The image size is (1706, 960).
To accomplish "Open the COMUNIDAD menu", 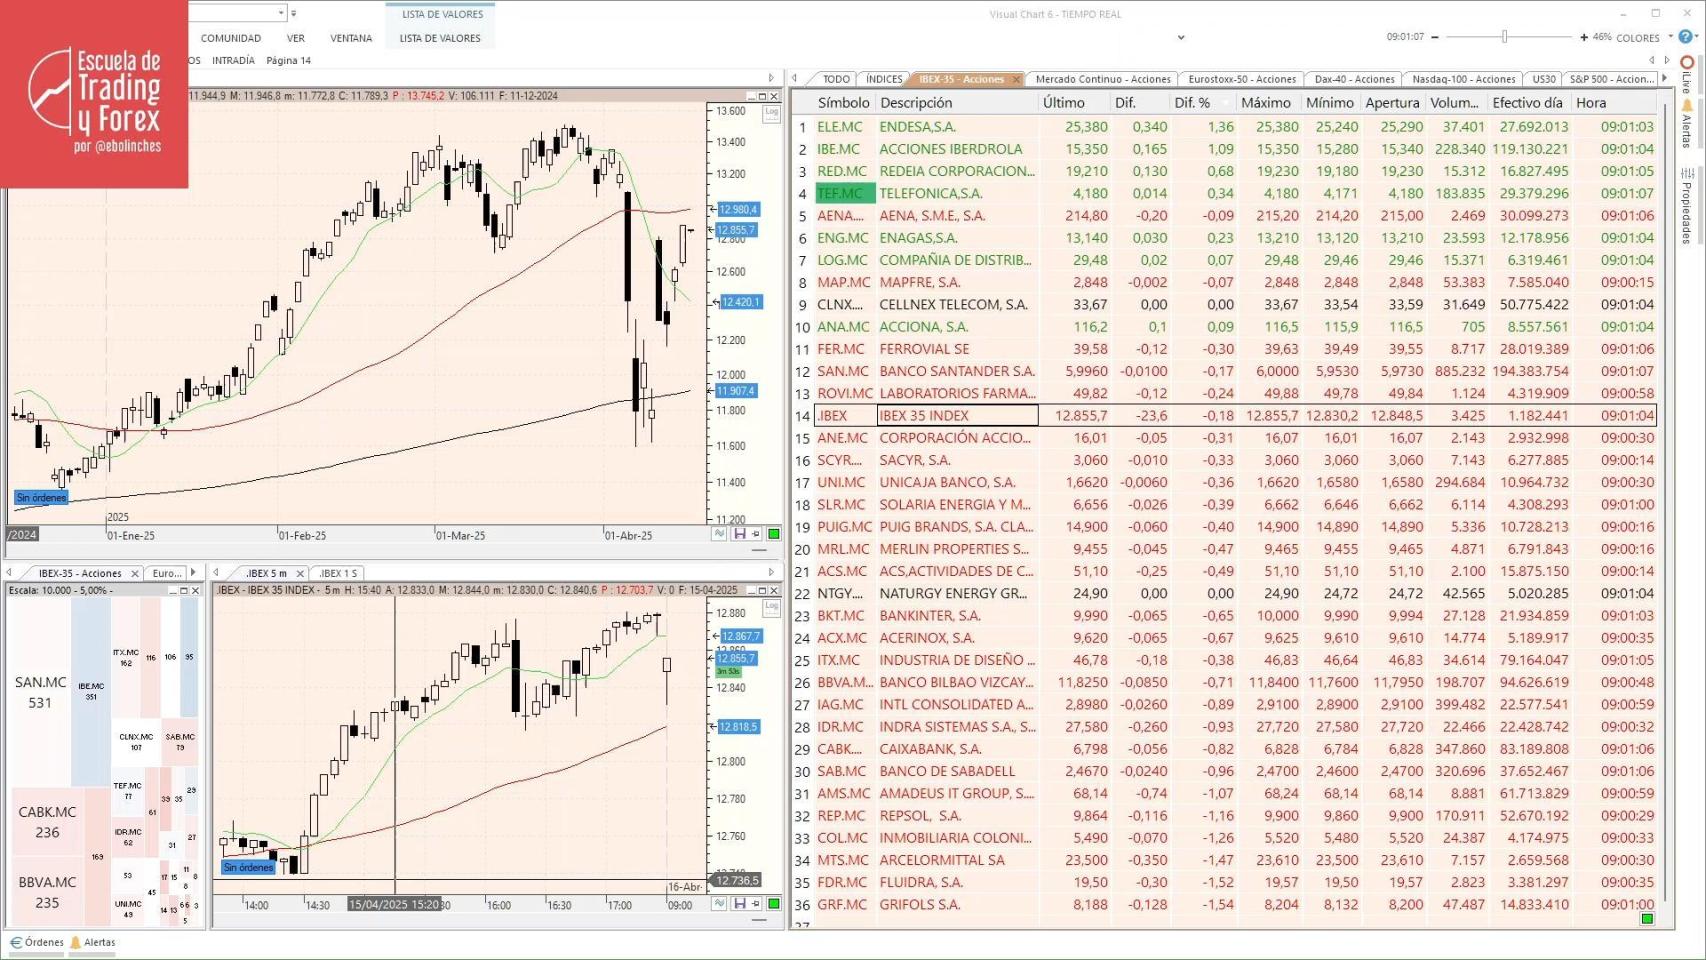I will (x=231, y=38).
